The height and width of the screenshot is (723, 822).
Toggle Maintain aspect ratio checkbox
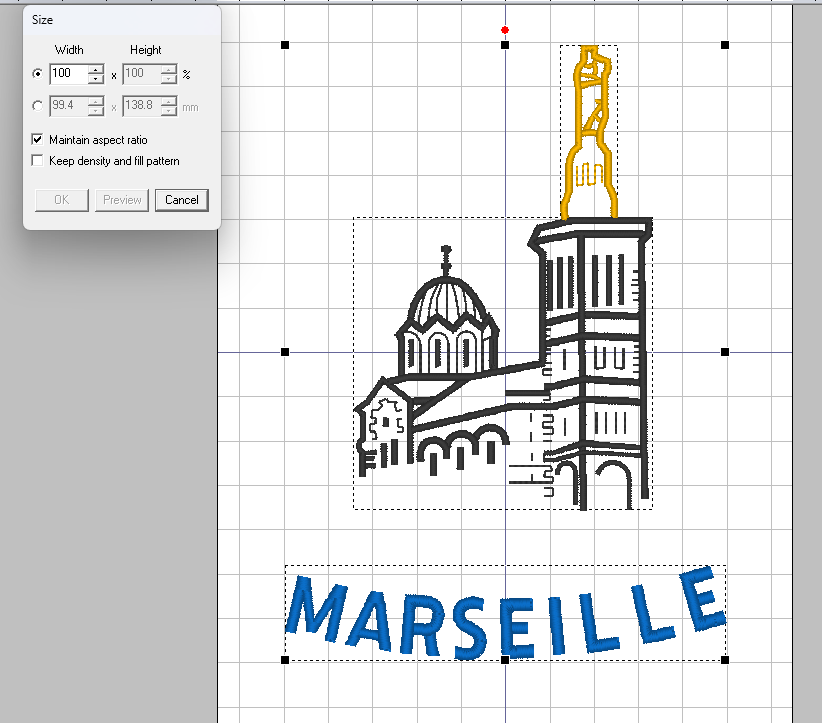click(x=37, y=139)
